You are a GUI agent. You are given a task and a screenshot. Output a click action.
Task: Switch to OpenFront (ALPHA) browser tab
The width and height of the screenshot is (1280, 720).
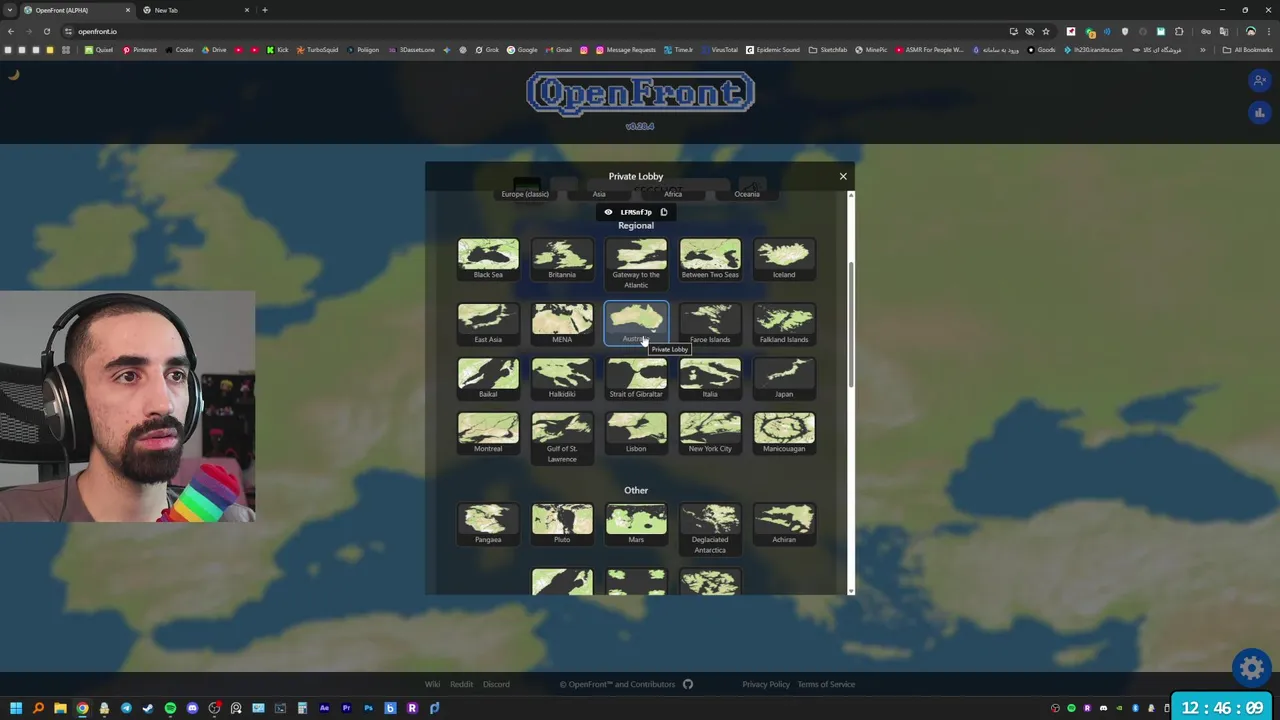[x=76, y=10]
